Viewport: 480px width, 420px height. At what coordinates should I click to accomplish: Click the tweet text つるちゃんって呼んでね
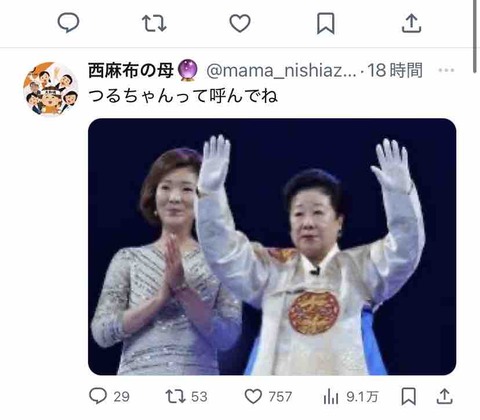pos(183,96)
